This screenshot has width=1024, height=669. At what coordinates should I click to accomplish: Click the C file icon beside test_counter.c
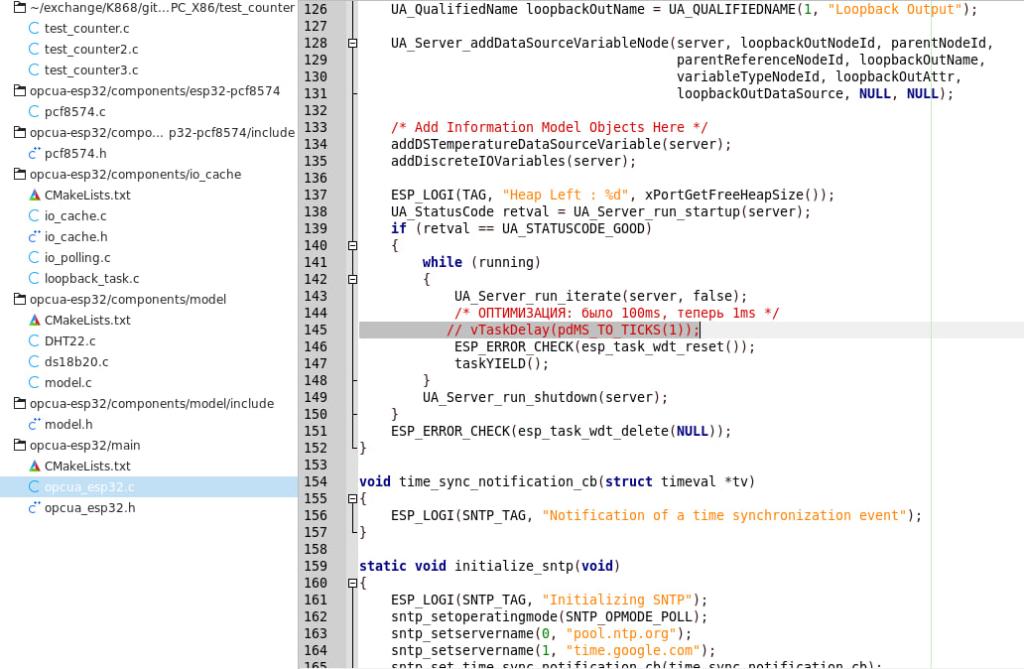tap(34, 28)
